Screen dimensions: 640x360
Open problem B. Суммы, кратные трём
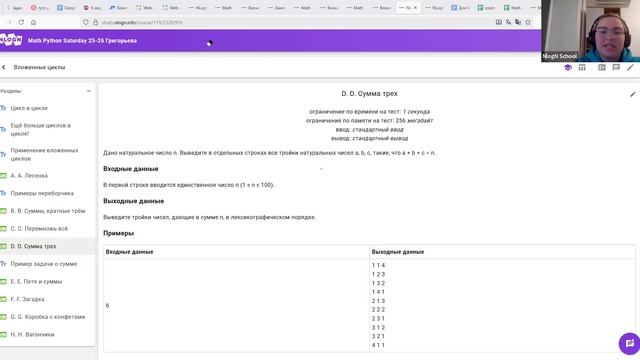click(x=48, y=211)
